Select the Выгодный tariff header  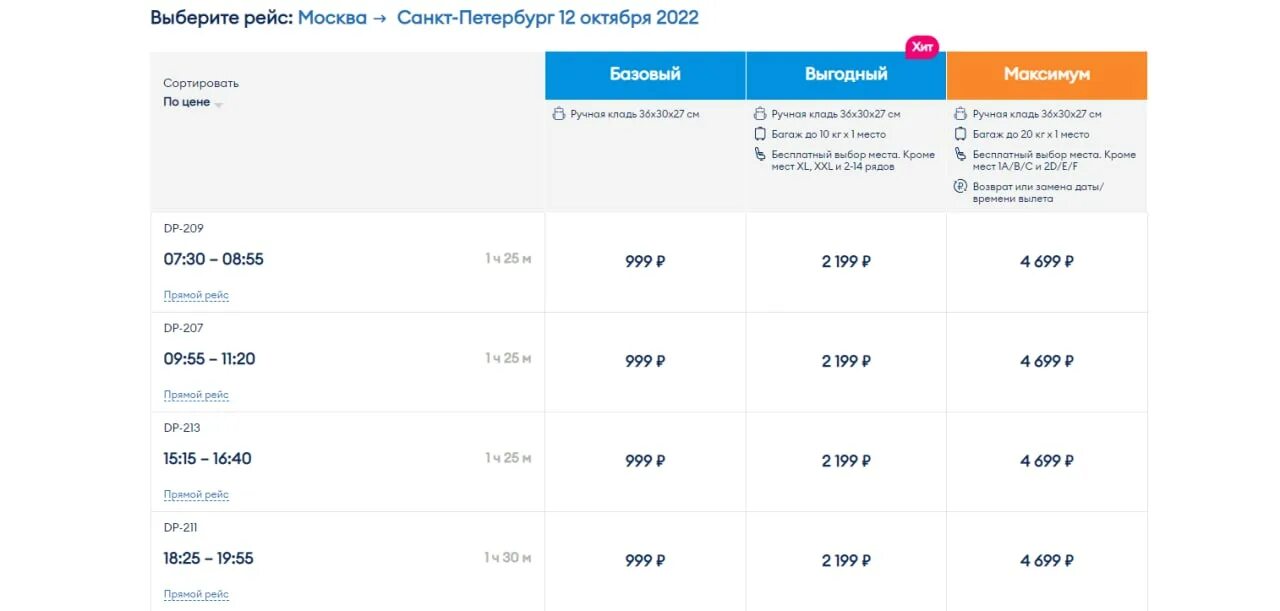pyautogui.click(x=846, y=75)
